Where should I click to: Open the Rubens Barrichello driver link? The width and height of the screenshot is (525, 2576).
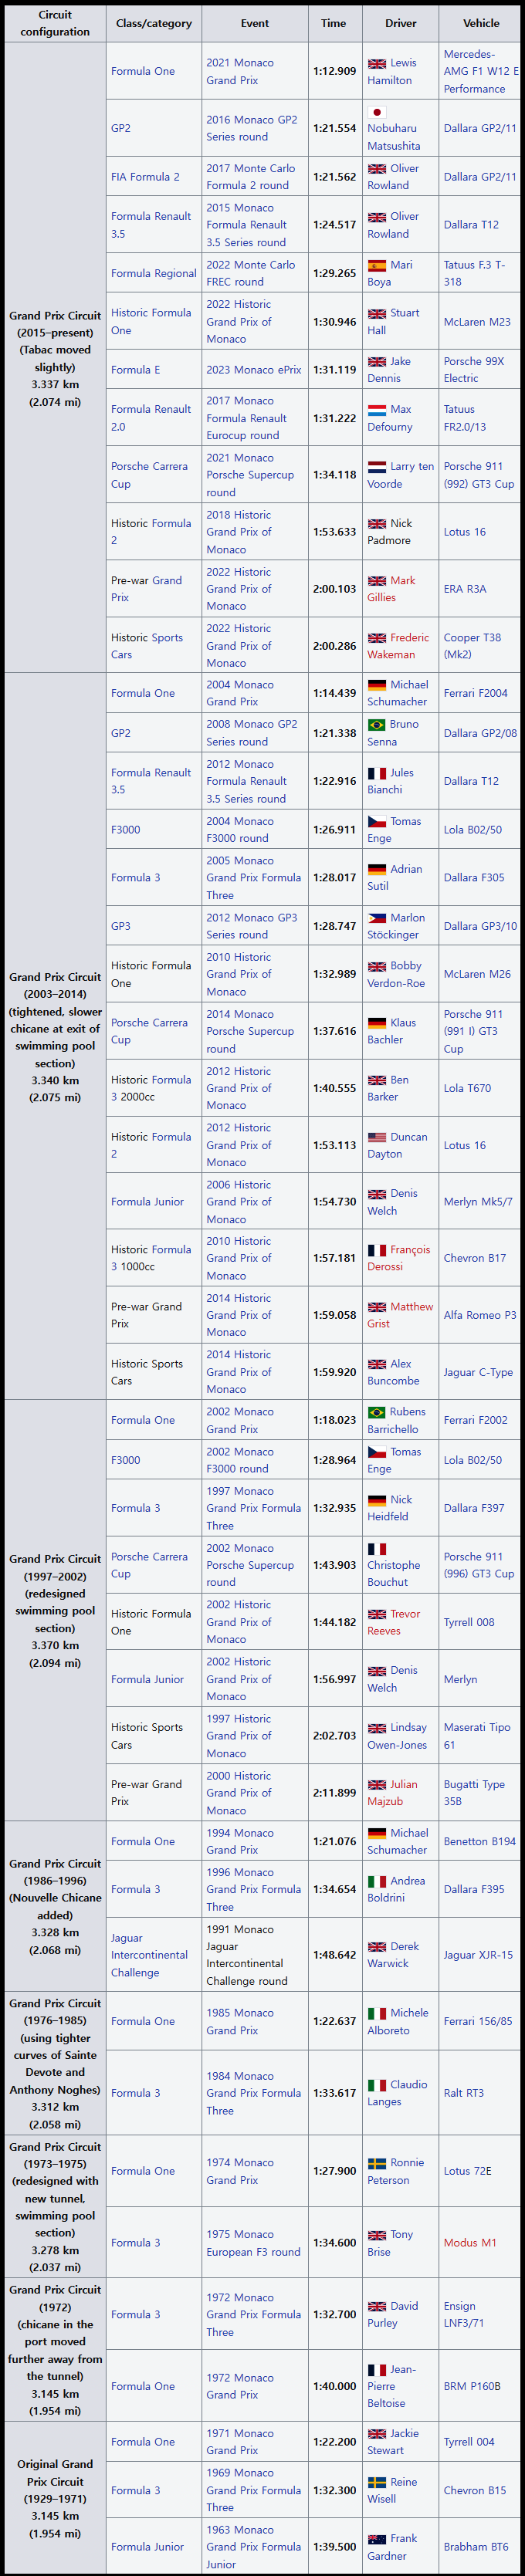point(396,1420)
